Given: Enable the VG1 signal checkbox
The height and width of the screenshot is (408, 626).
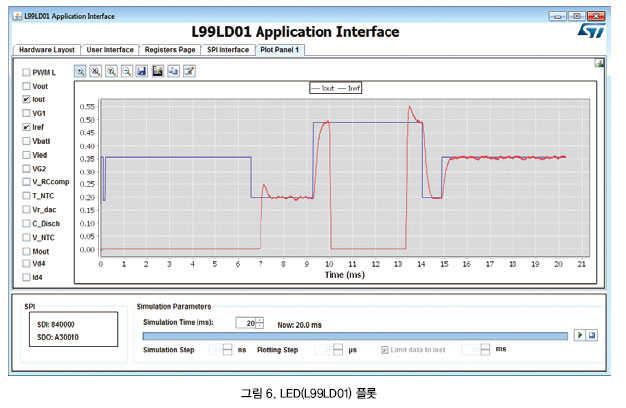Looking at the screenshot, I should [x=26, y=113].
